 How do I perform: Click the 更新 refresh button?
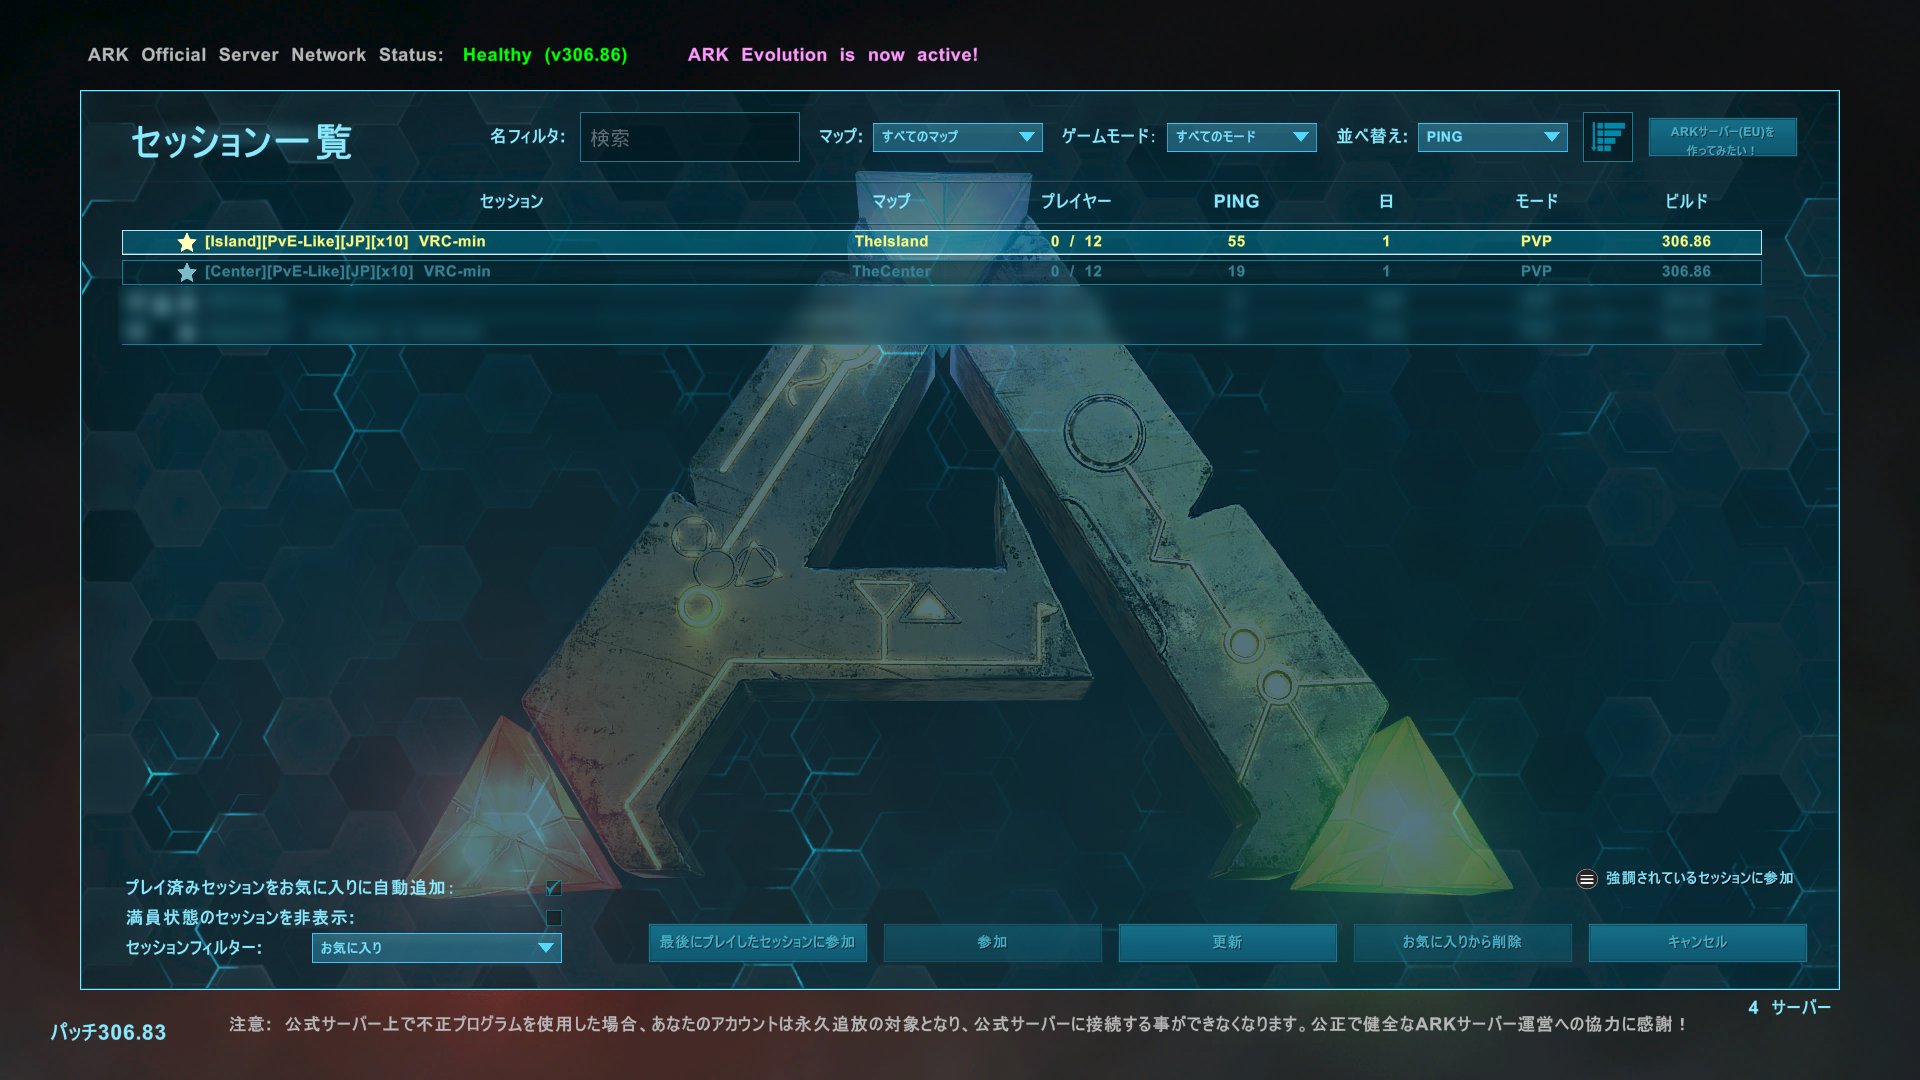click(x=1228, y=943)
